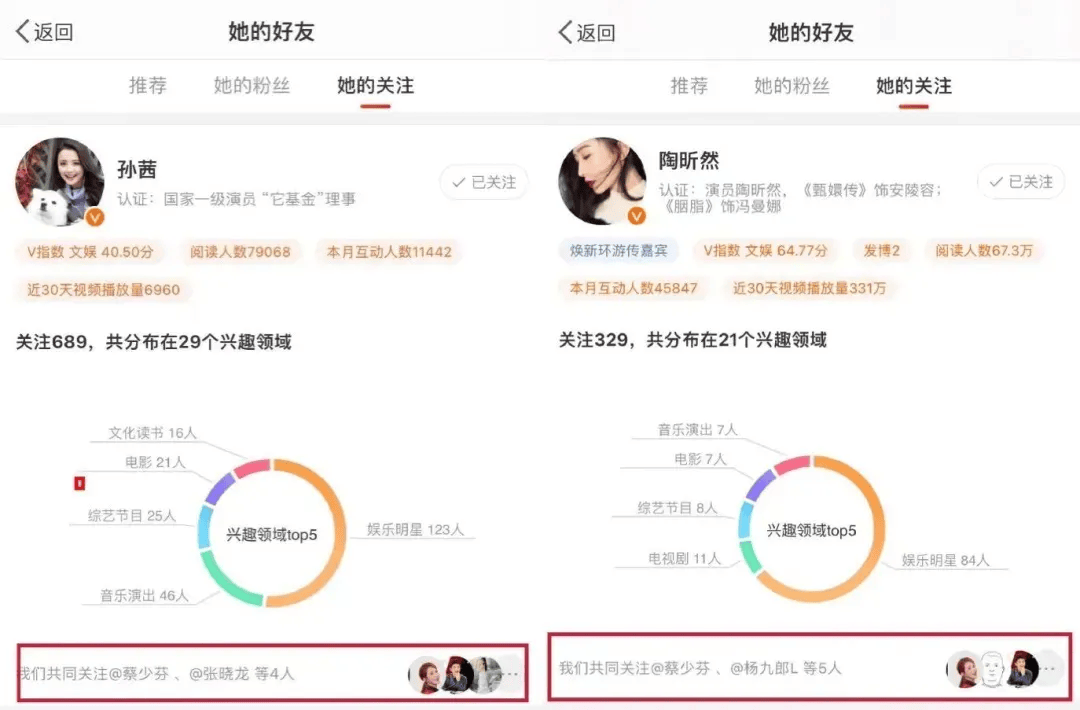Click the 电视剧 11人 chart label
The width and height of the screenshot is (1080, 710).
click(x=685, y=559)
